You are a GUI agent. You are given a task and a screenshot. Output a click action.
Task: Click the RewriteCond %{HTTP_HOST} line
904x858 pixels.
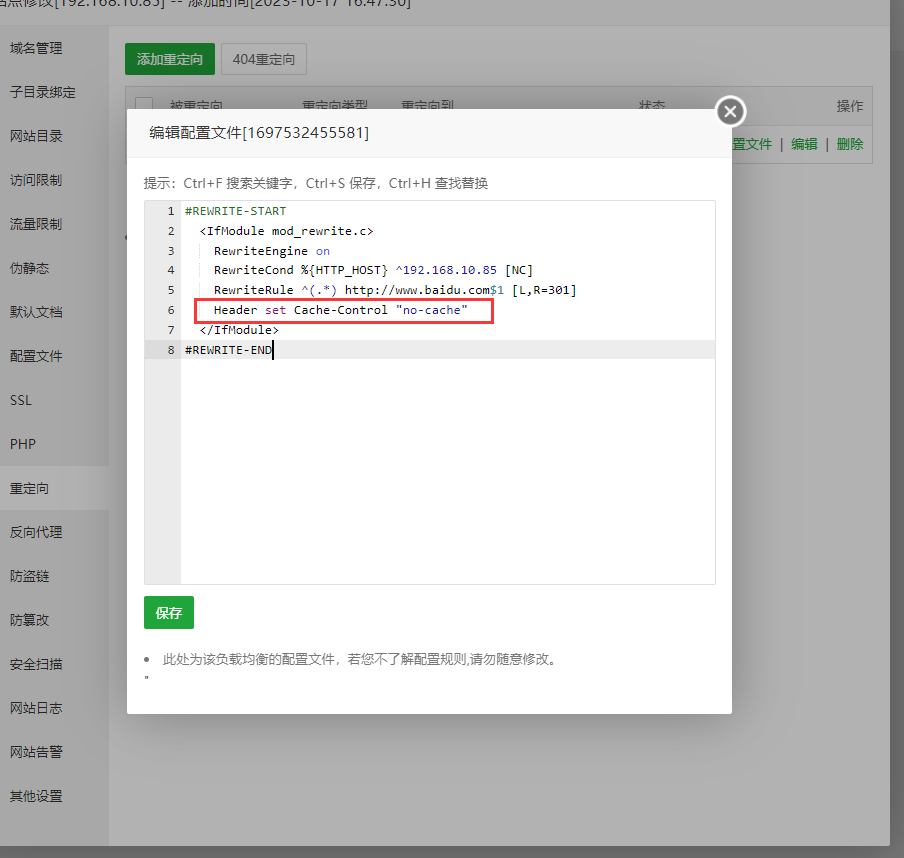pyautogui.click(x=373, y=270)
